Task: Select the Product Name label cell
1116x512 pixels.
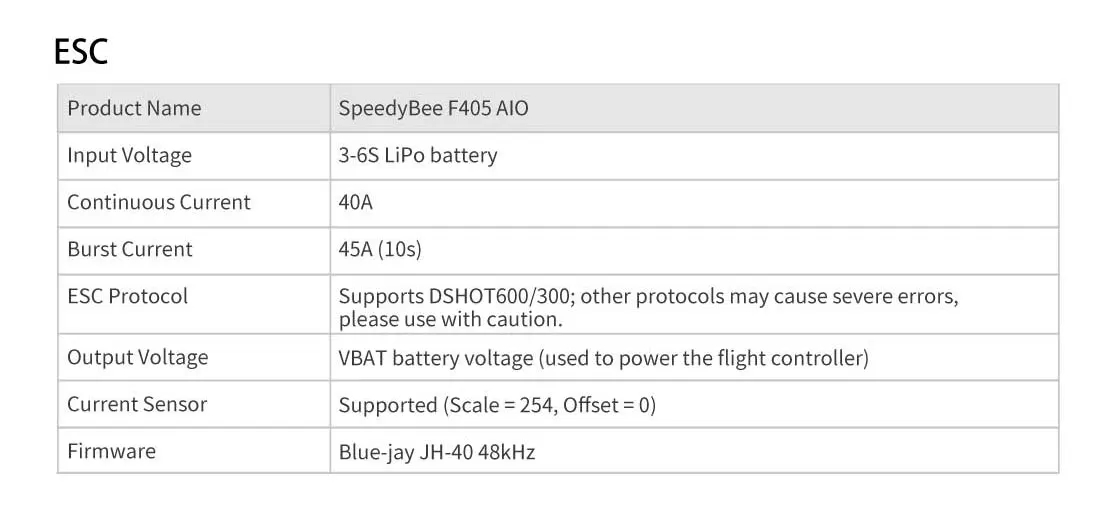Action: point(134,108)
